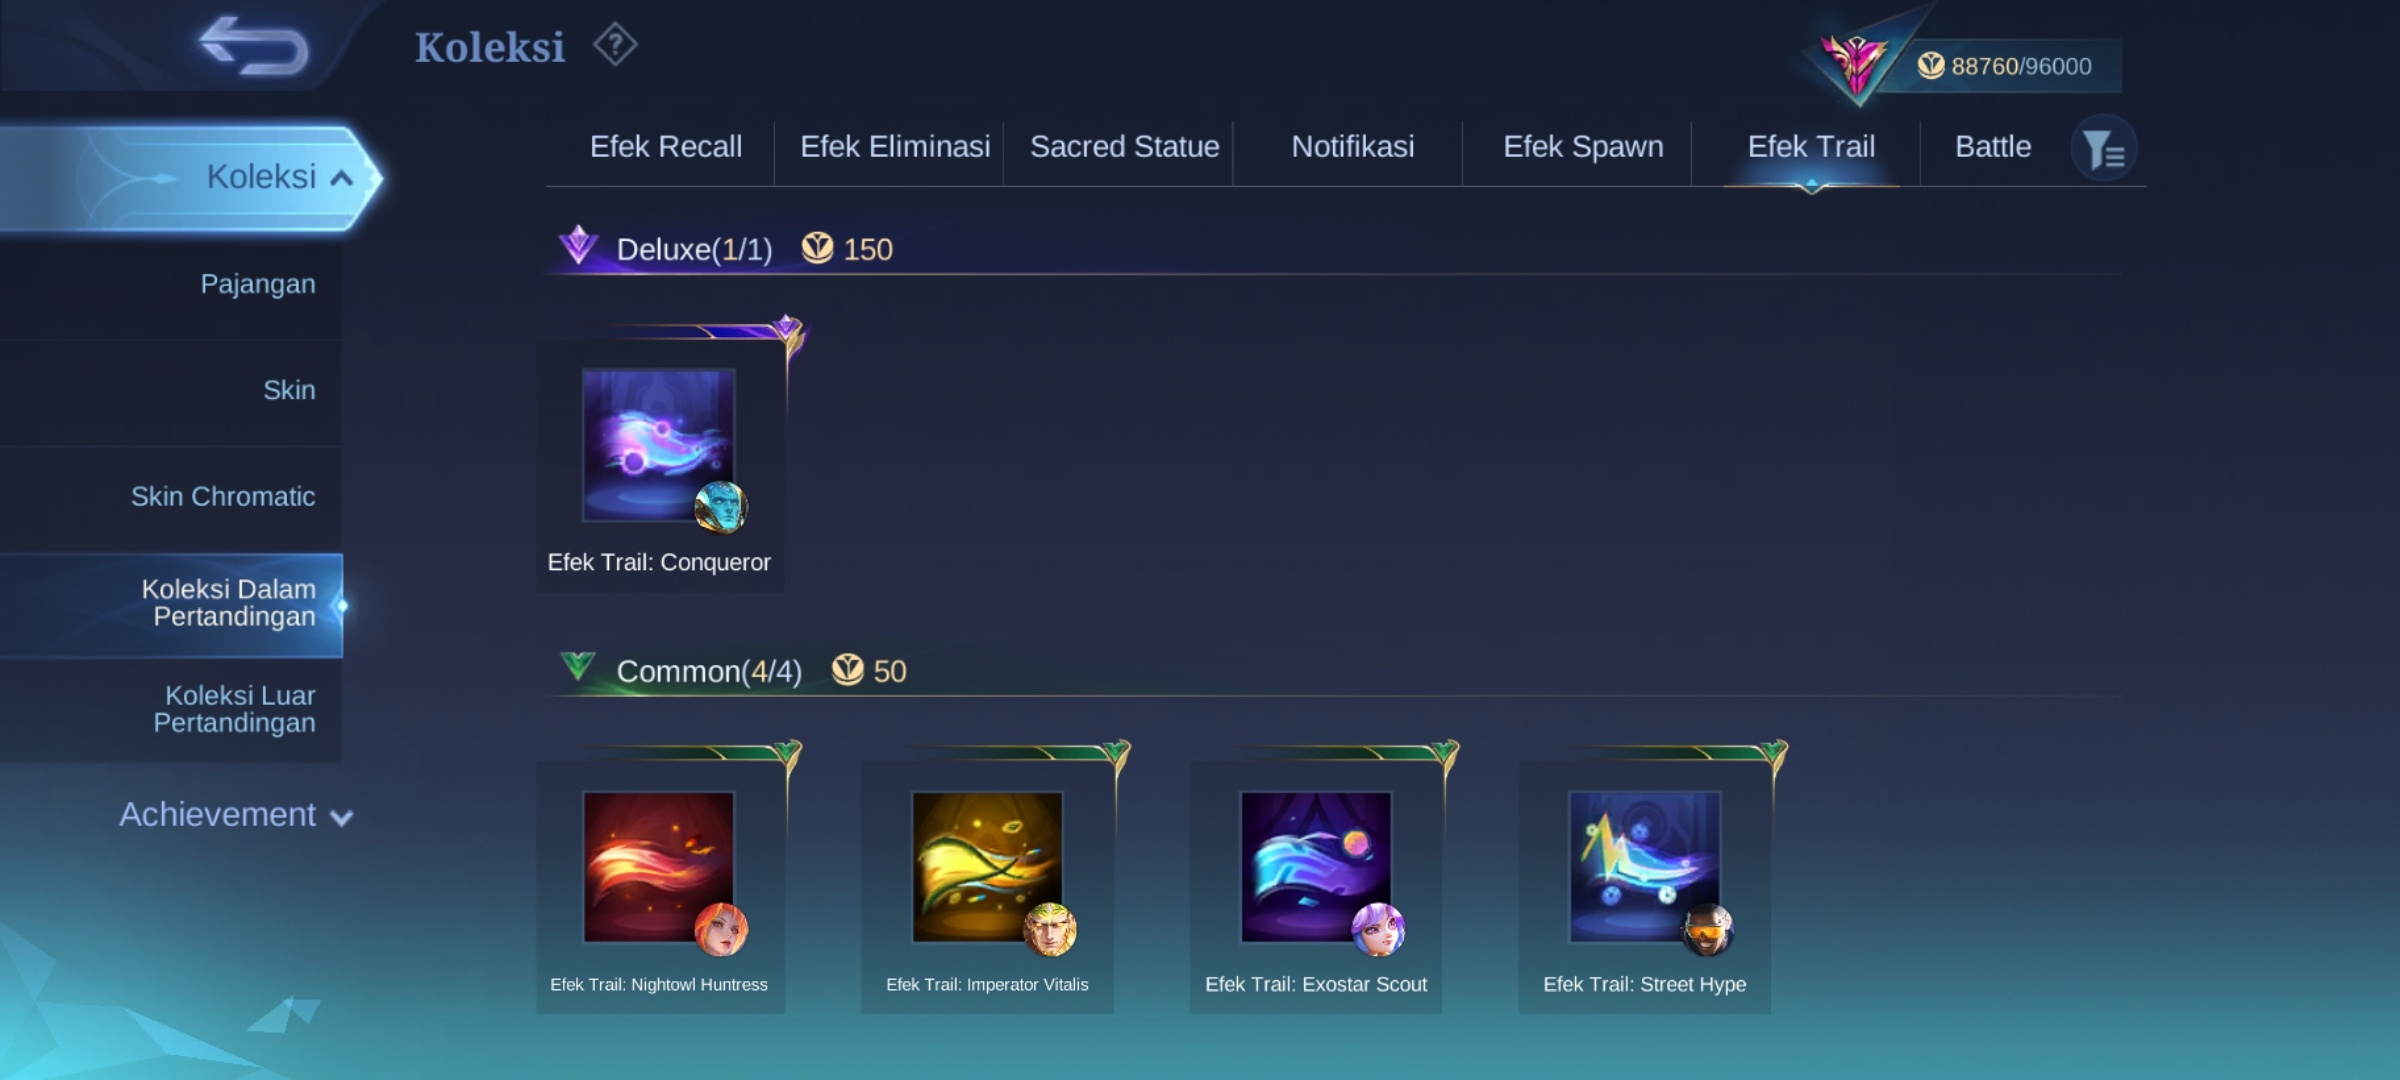Open the filter icon beside the Battle tab
This screenshot has height=1080, width=2400.
click(2104, 149)
